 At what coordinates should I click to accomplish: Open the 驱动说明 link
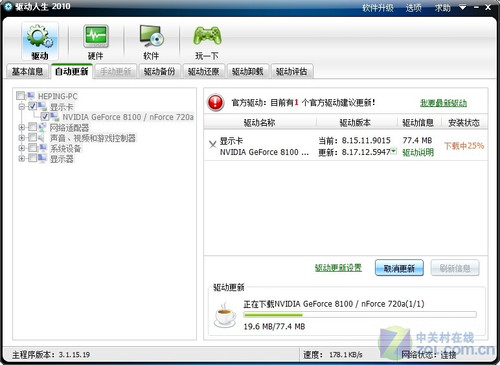(x=418, y=153)
